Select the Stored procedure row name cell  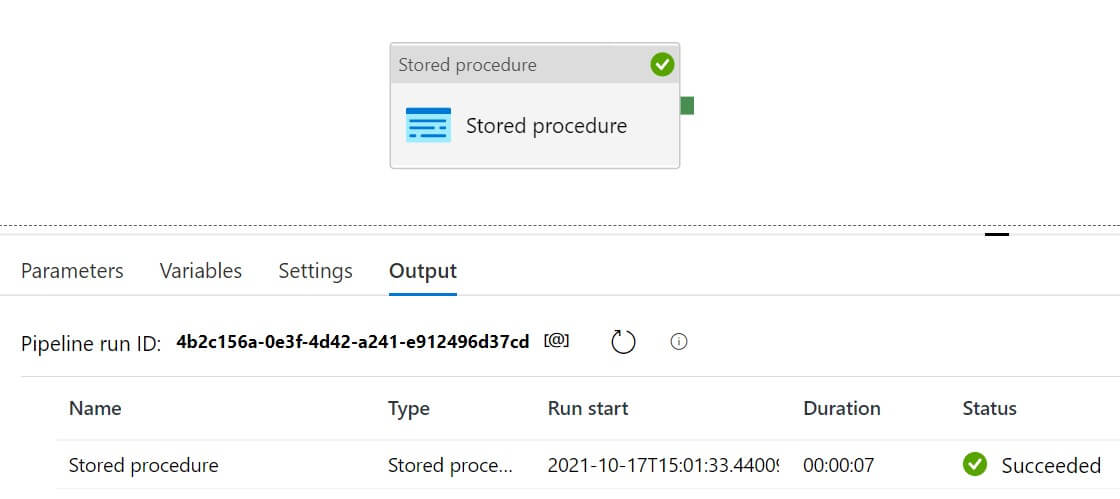[143, 465]
